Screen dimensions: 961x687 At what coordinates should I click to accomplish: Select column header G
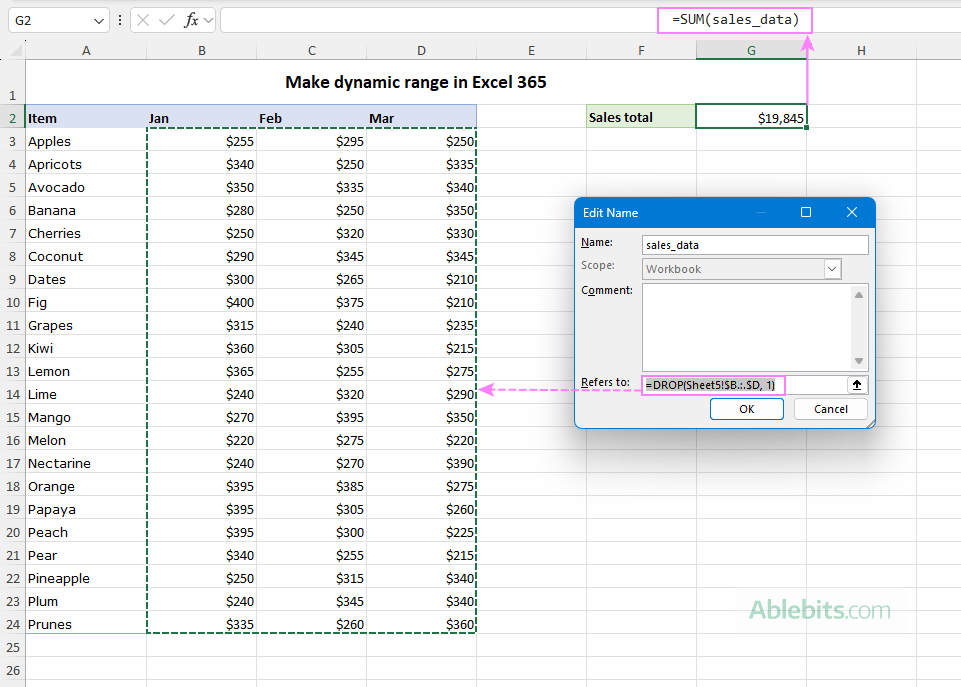751,49
